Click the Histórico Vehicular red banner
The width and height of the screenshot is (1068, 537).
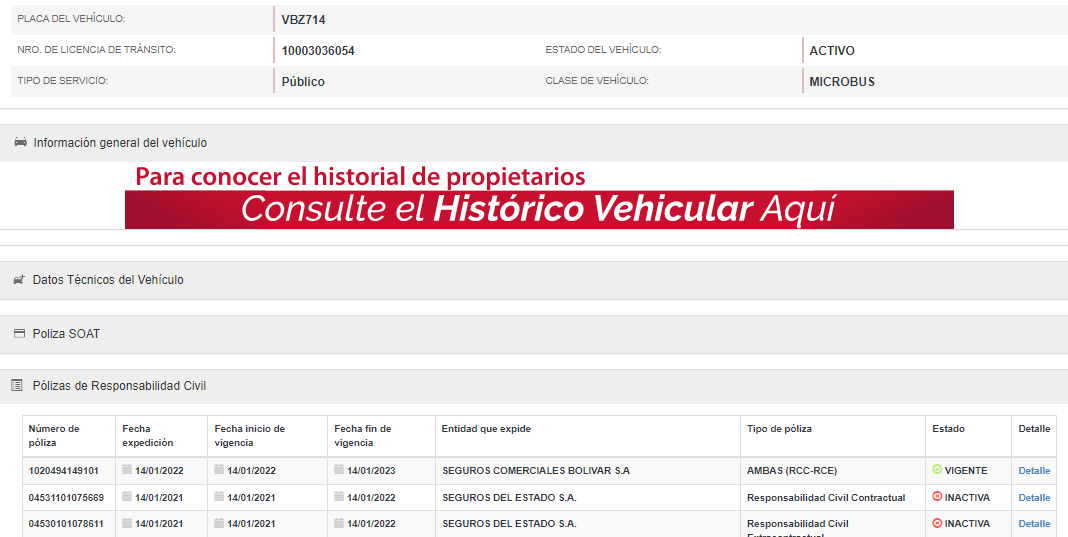[539, 209]
